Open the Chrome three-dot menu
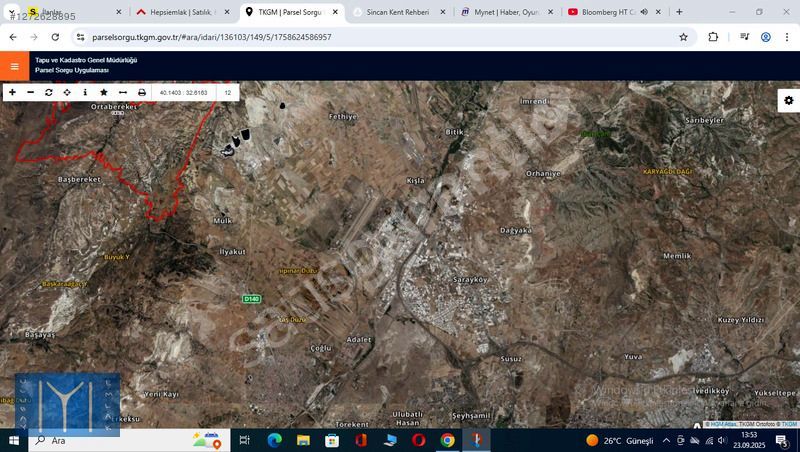Screen dimensions: 800x452 click(787, 37)
